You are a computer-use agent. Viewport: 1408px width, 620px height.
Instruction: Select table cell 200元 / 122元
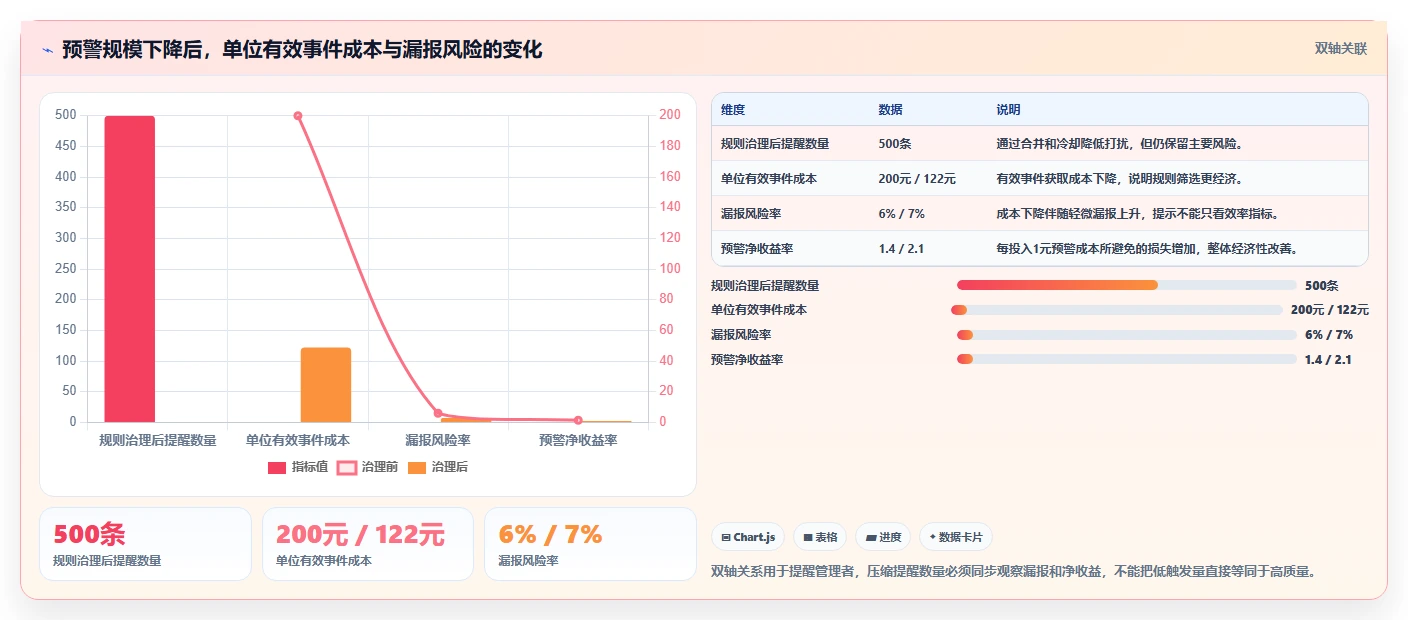click(x=917, y=179)
